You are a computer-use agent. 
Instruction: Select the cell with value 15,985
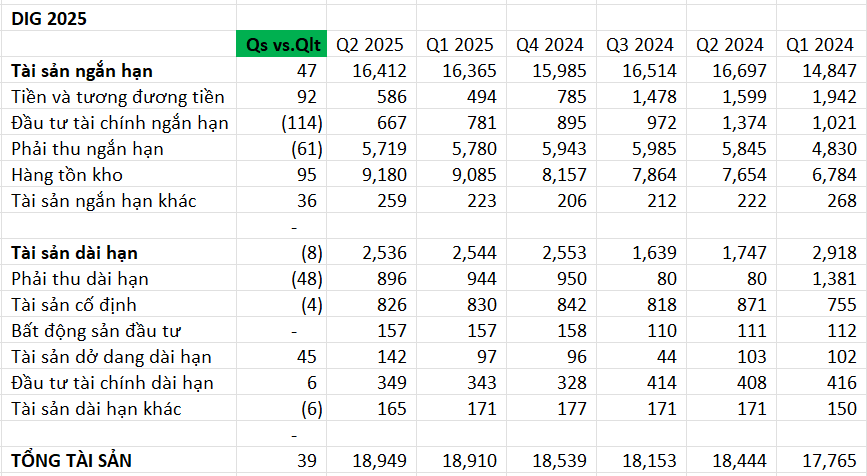pos(551,71)
